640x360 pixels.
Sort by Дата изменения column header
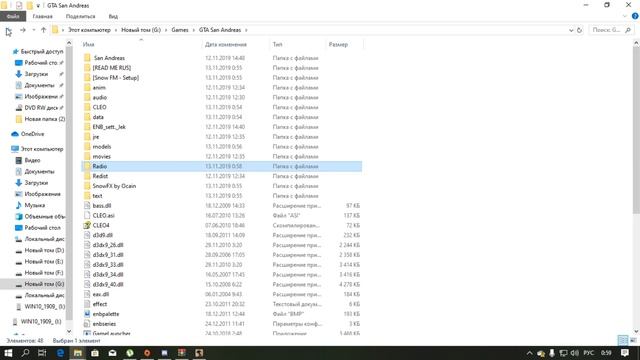226,44
